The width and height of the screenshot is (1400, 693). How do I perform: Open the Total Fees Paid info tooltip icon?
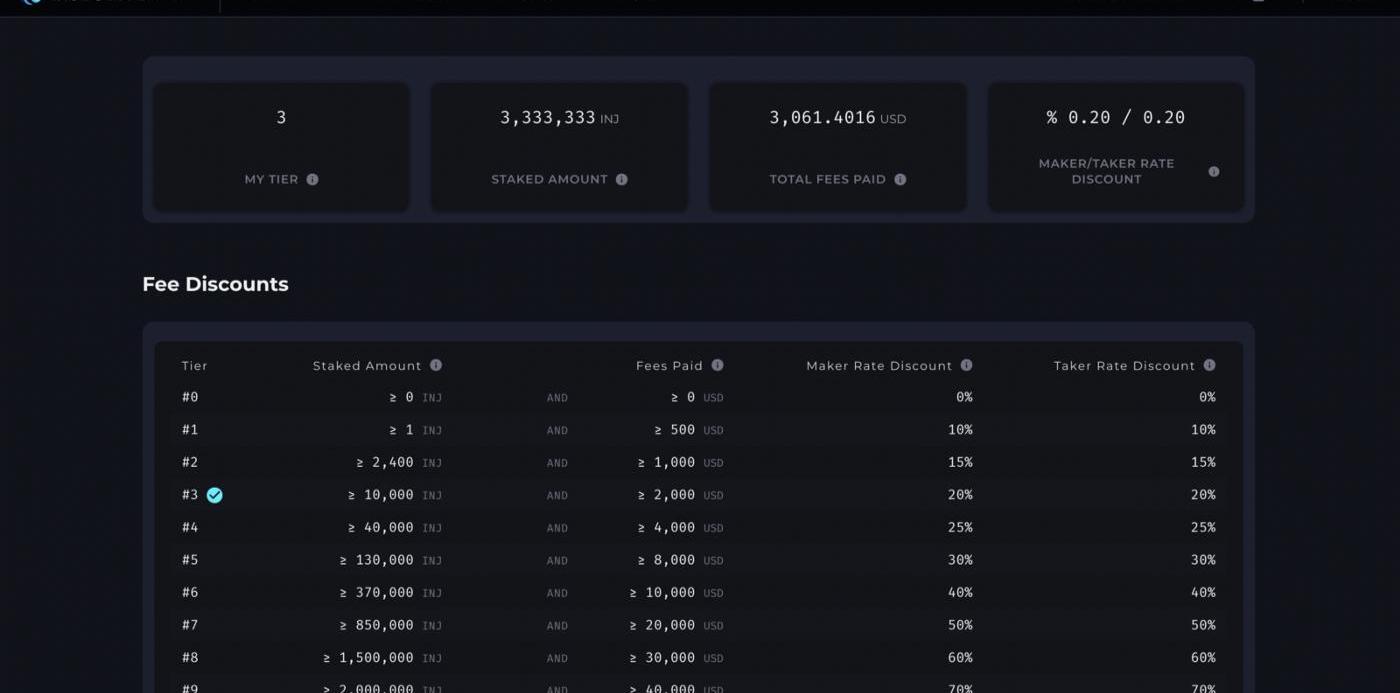tap(900, 179)
